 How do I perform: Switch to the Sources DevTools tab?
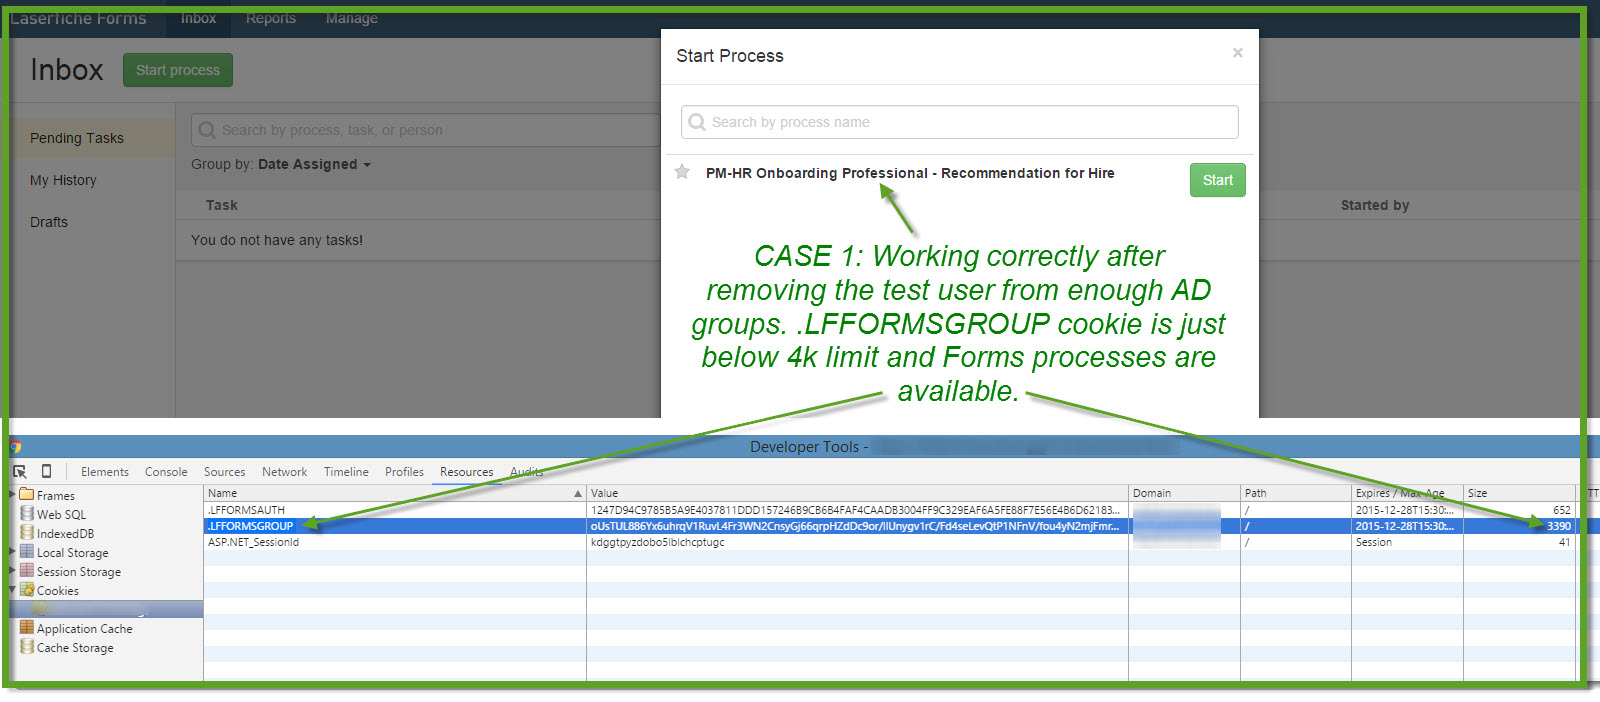(x=224, y=472)
